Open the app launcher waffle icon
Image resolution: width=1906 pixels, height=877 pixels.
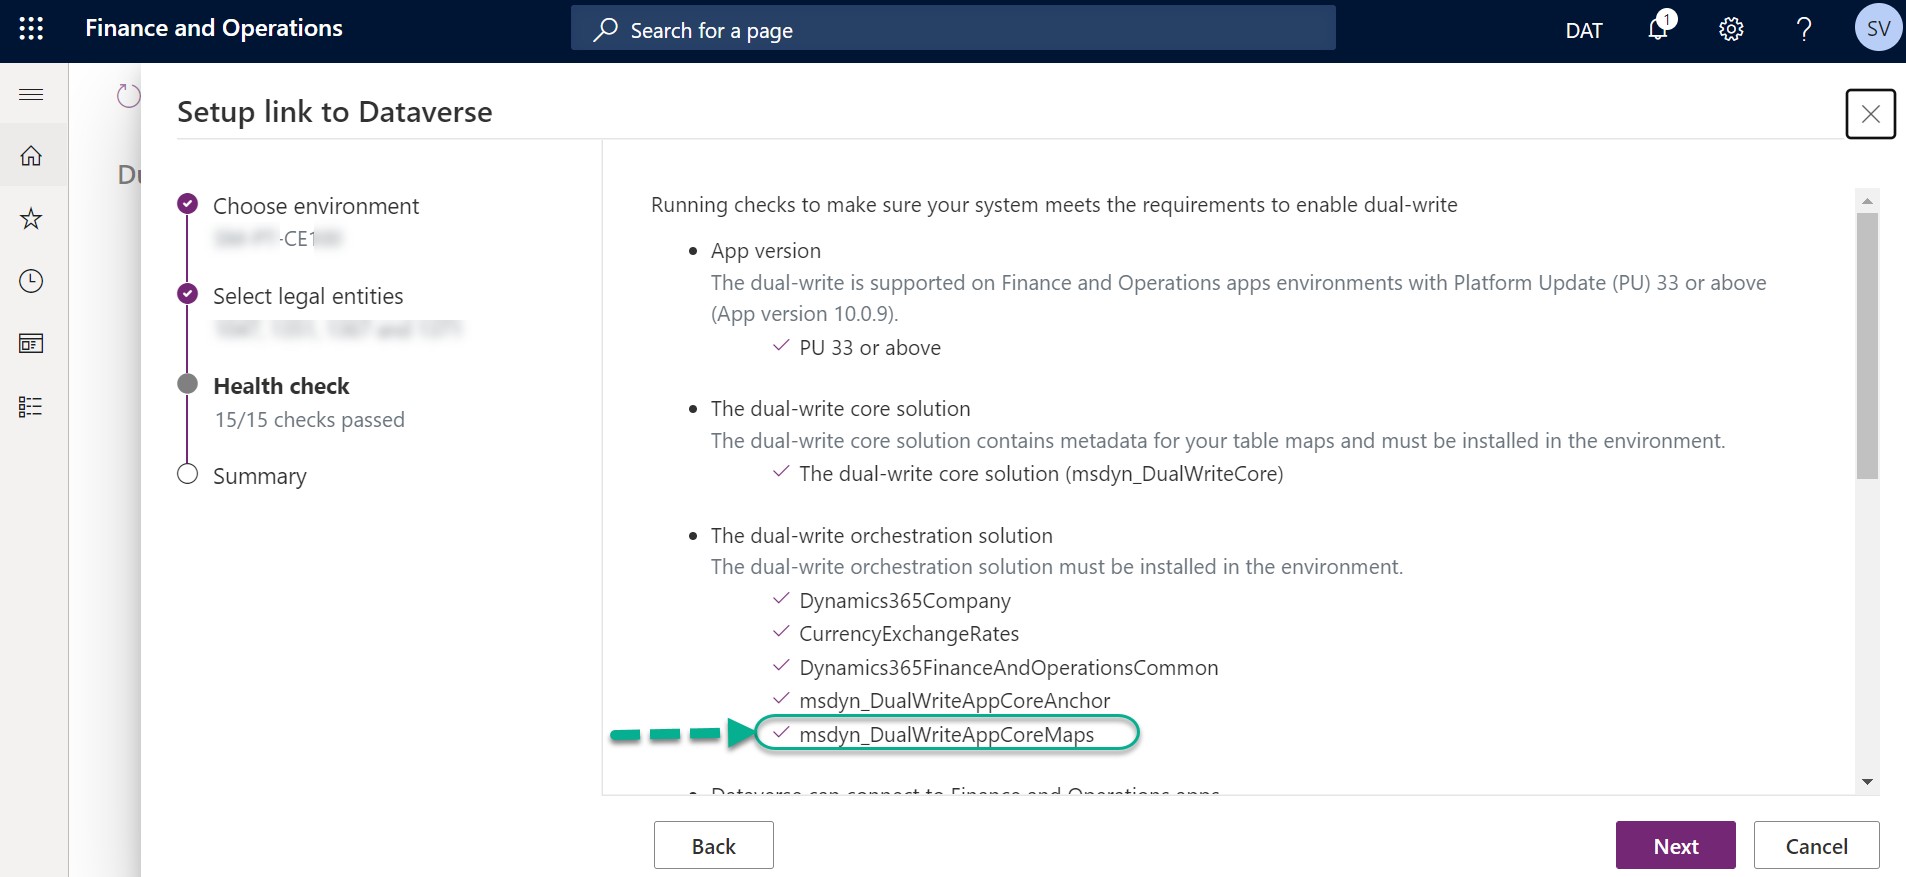(x=31, y=29)
